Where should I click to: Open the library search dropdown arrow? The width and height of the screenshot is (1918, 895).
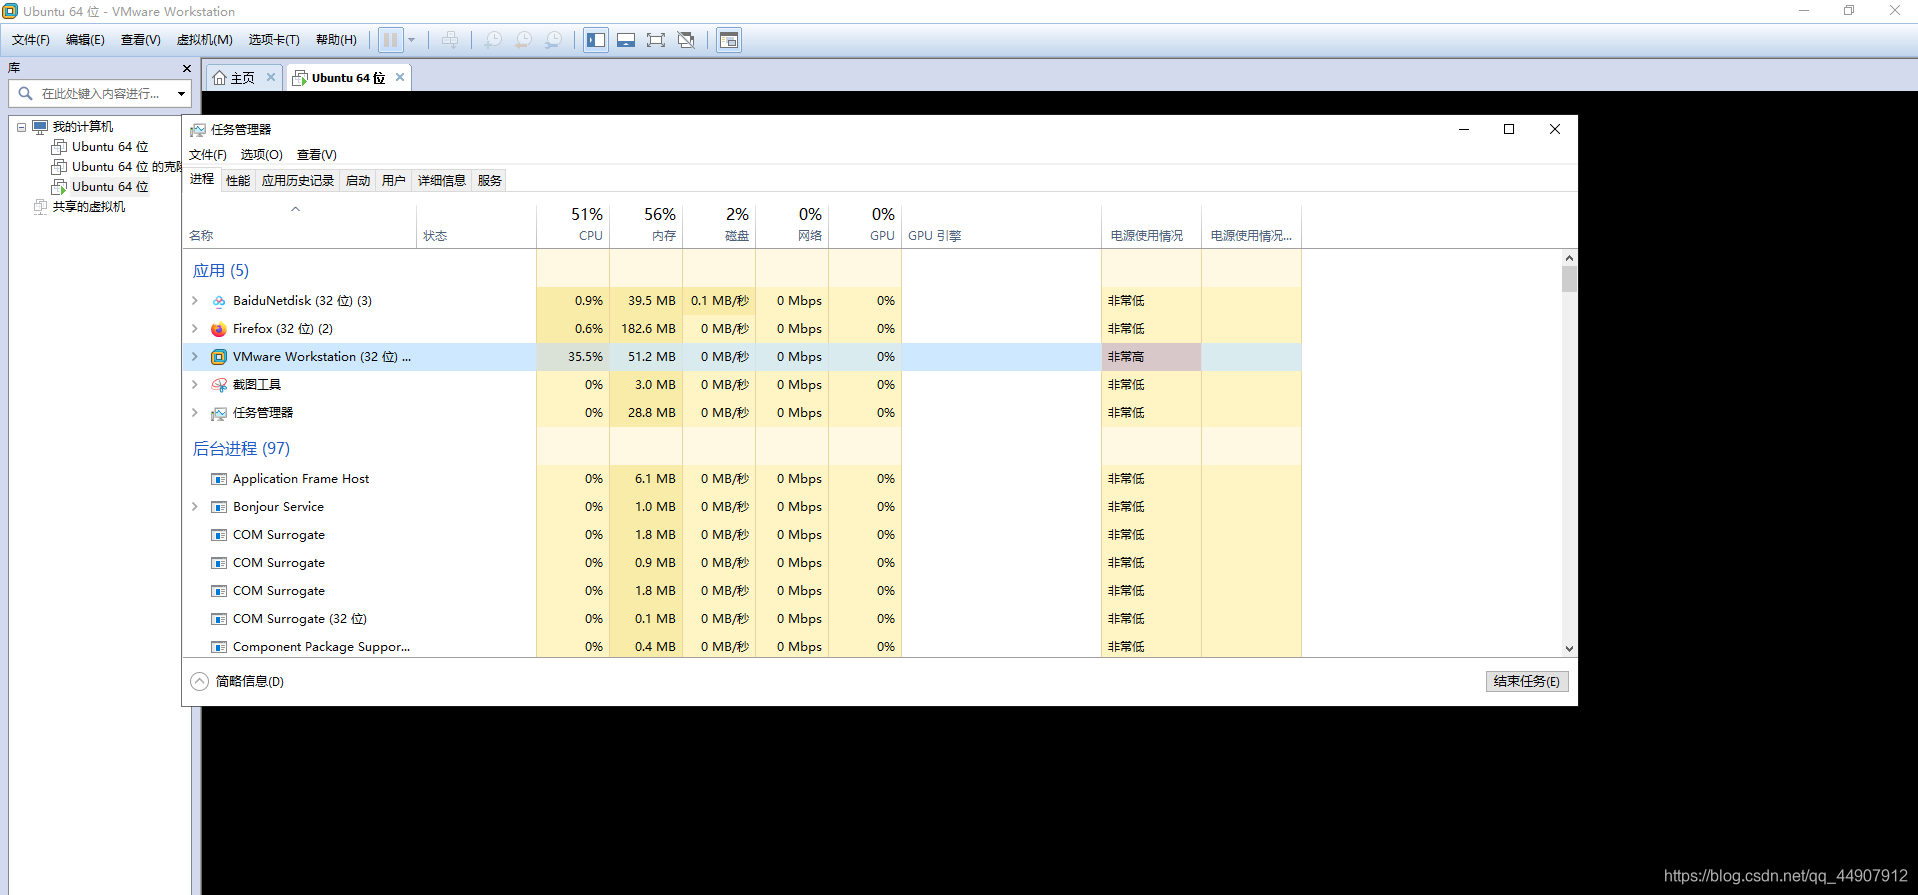click(x=181, y=94)
